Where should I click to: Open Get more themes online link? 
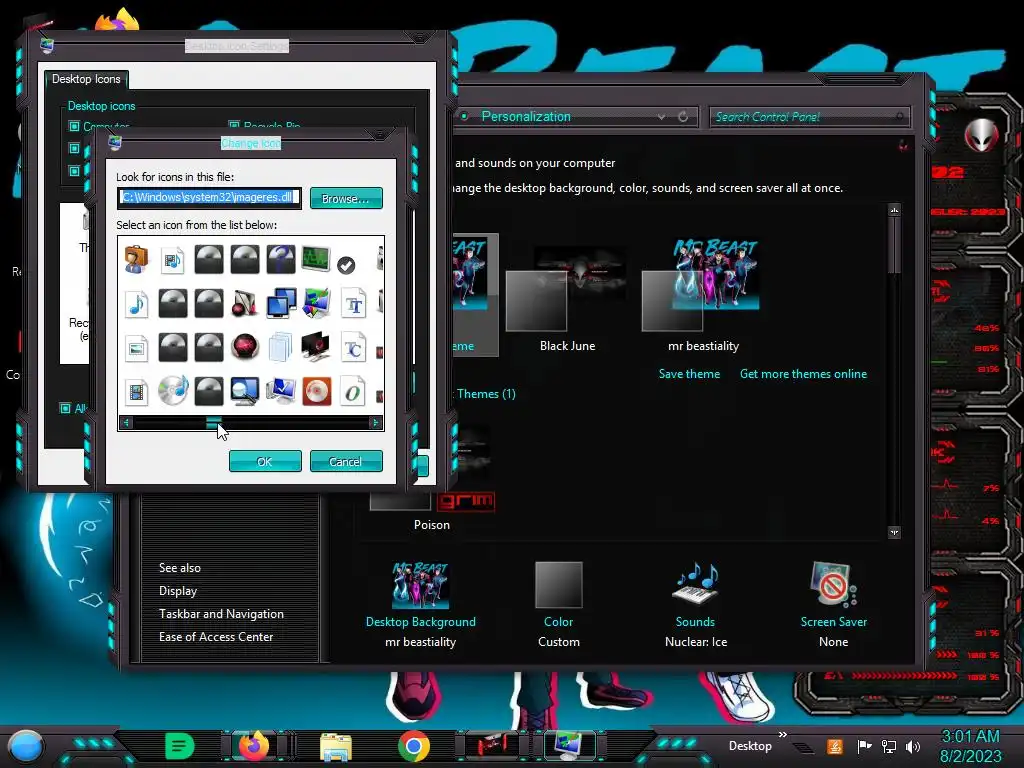(803, 374)
